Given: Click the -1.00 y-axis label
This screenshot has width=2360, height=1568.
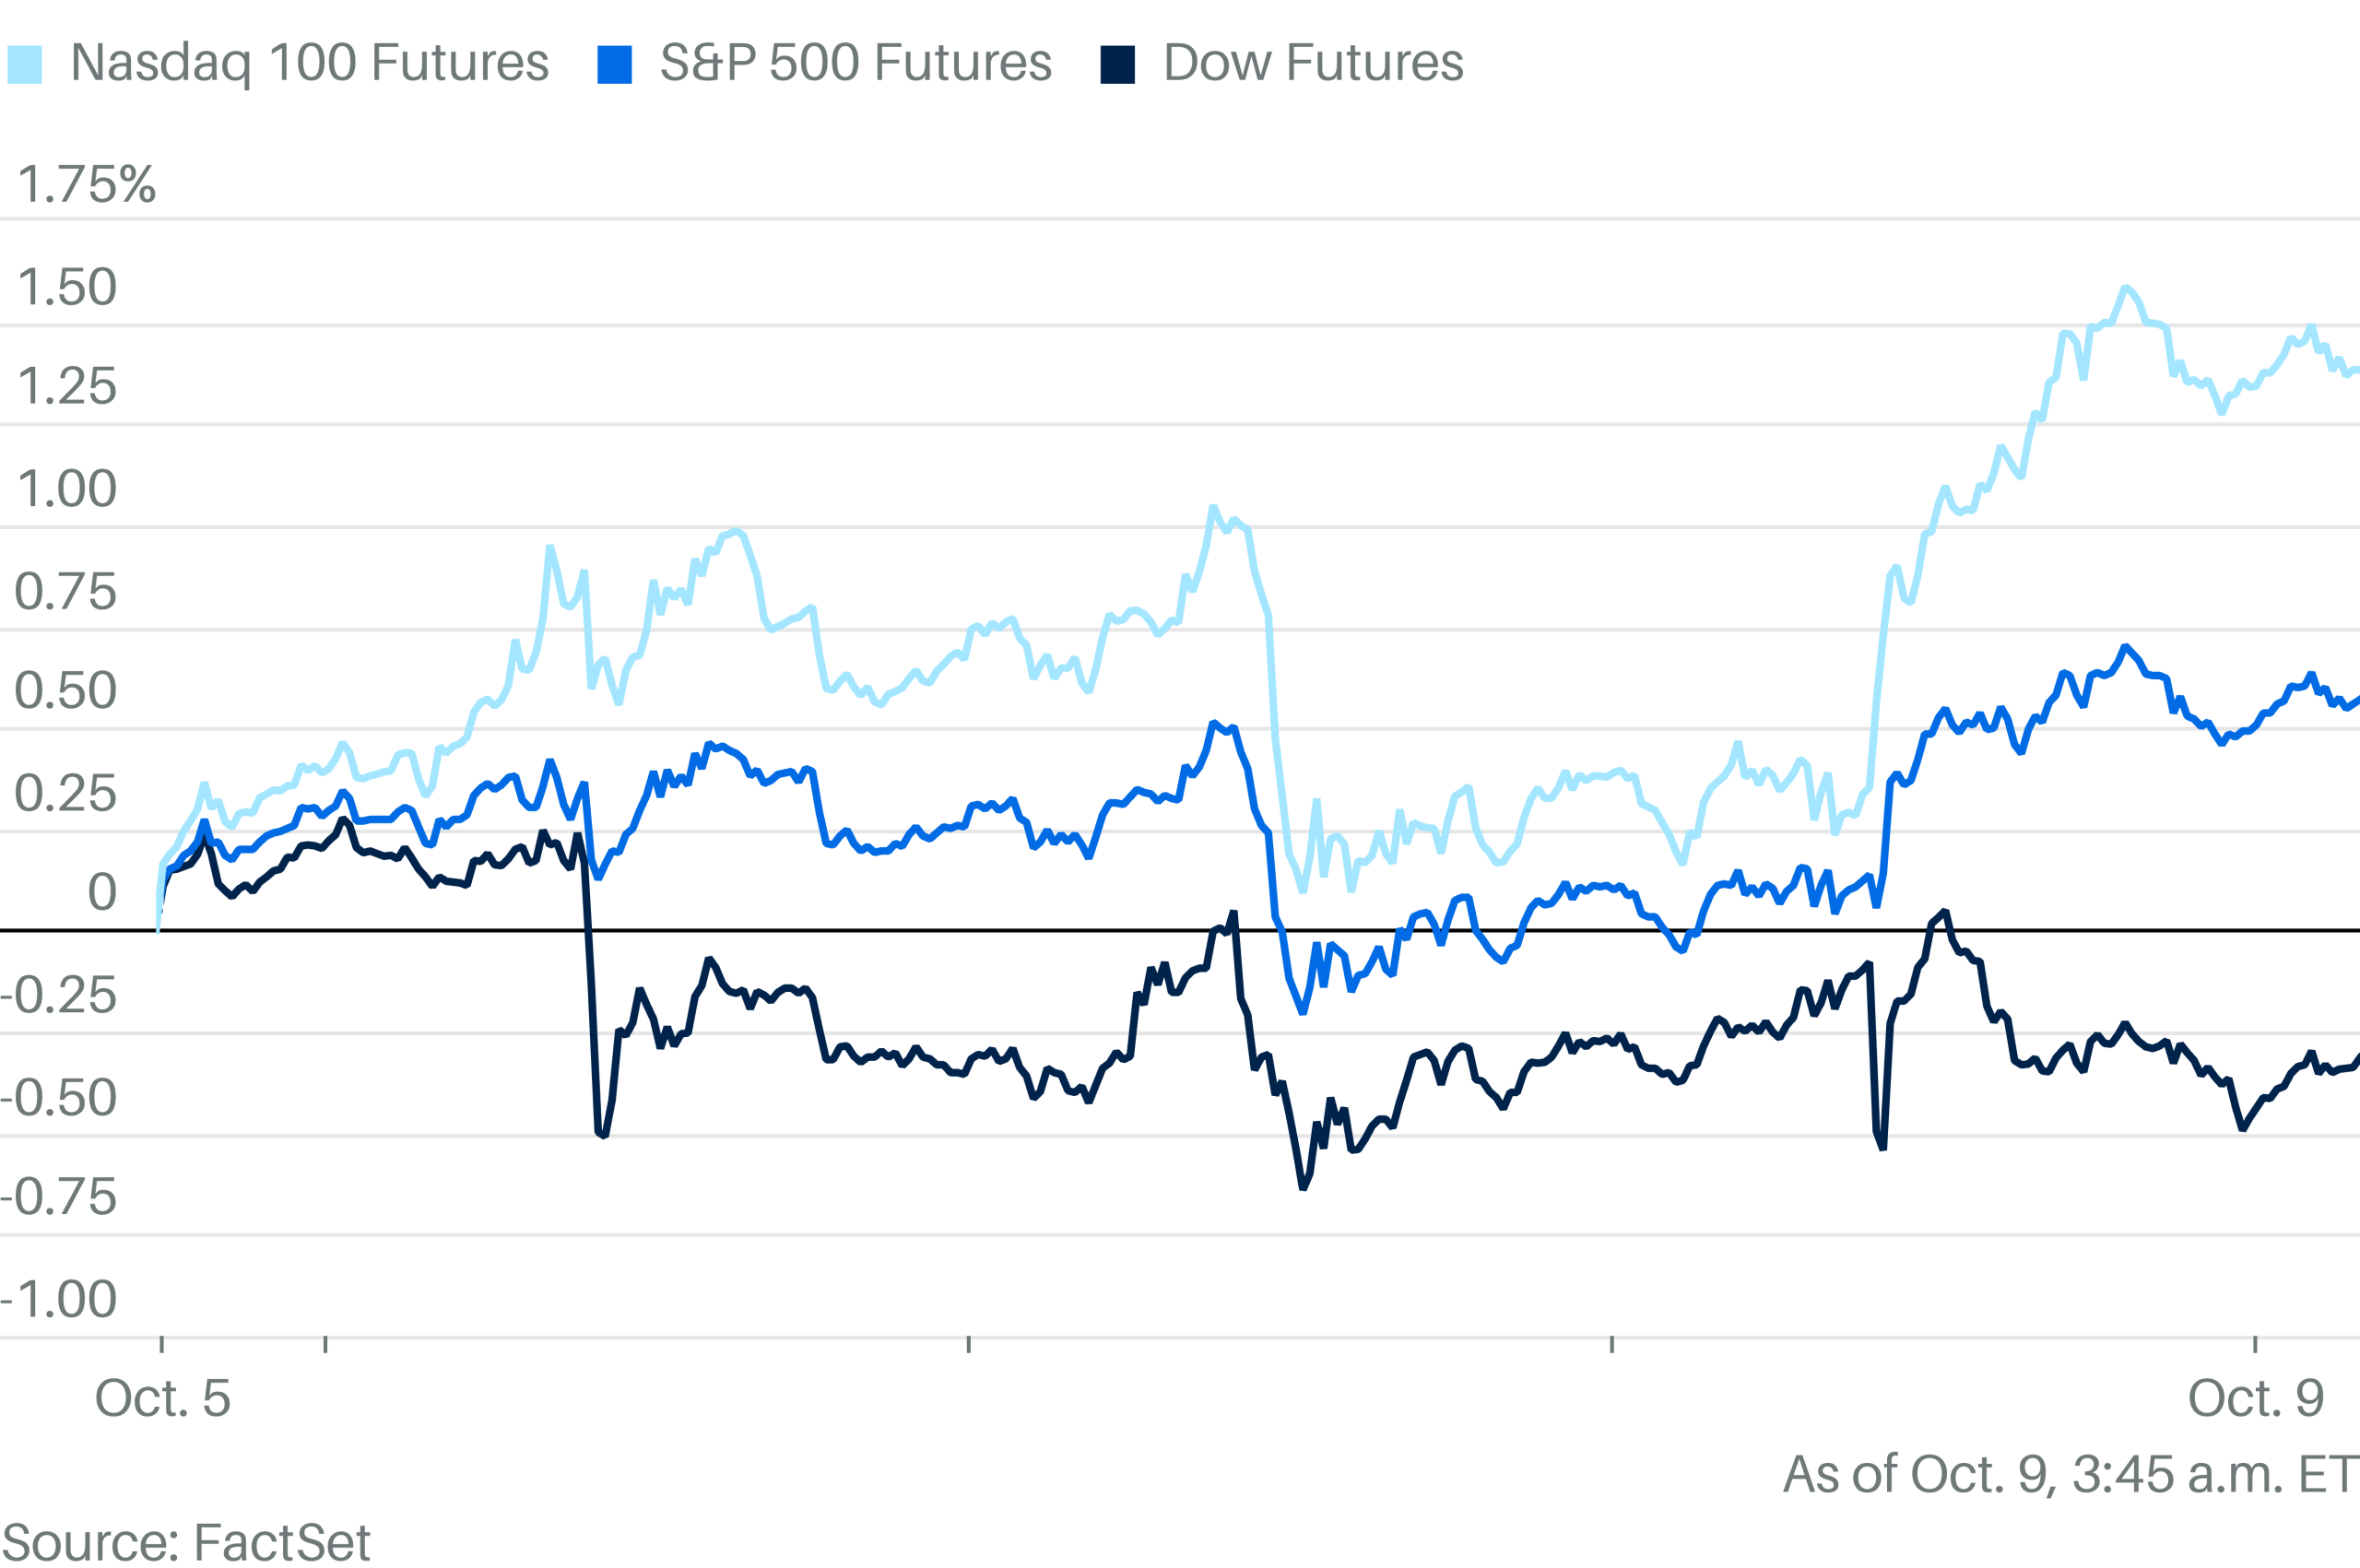Looking at the screenshot, I should coord(59,1300).
